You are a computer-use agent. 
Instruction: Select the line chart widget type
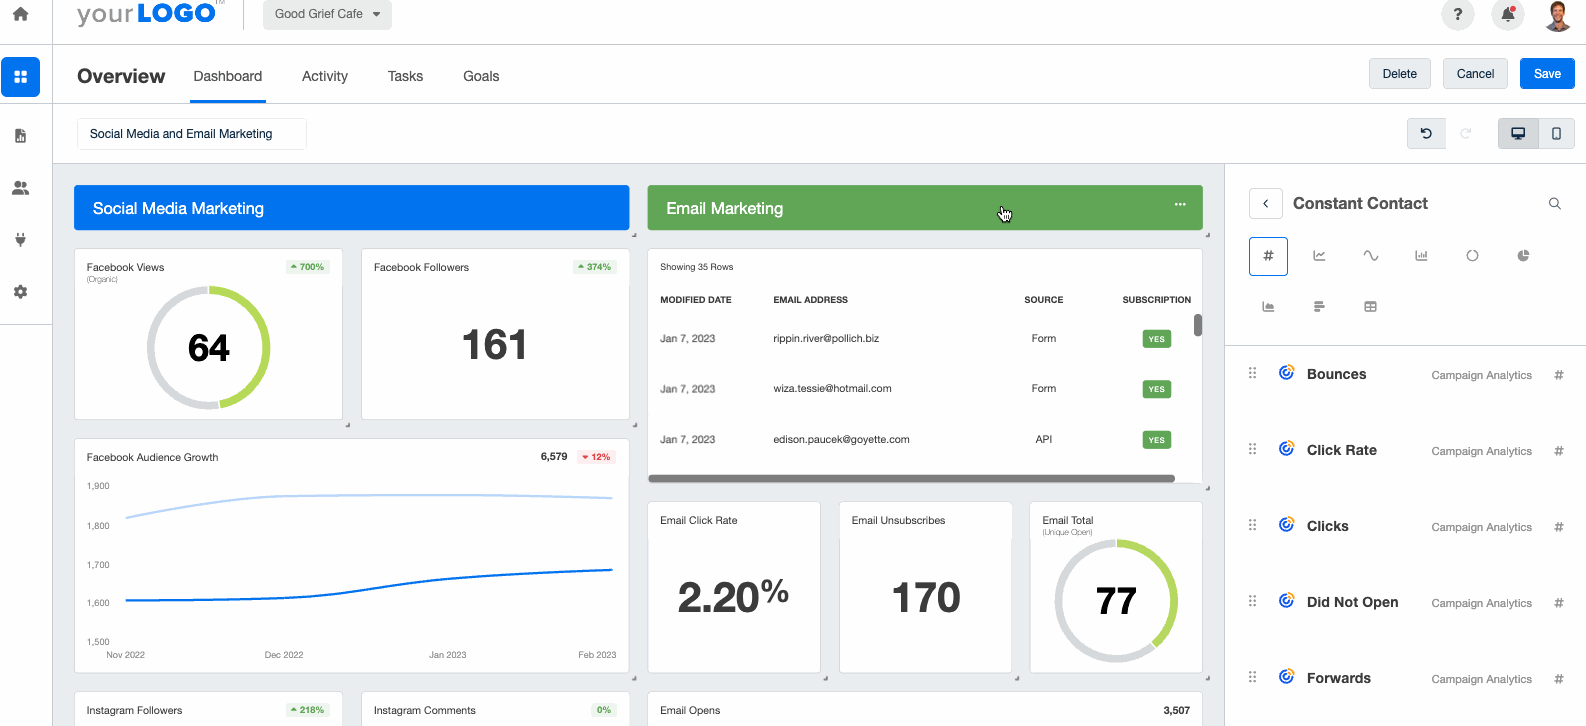point(1319,256)
